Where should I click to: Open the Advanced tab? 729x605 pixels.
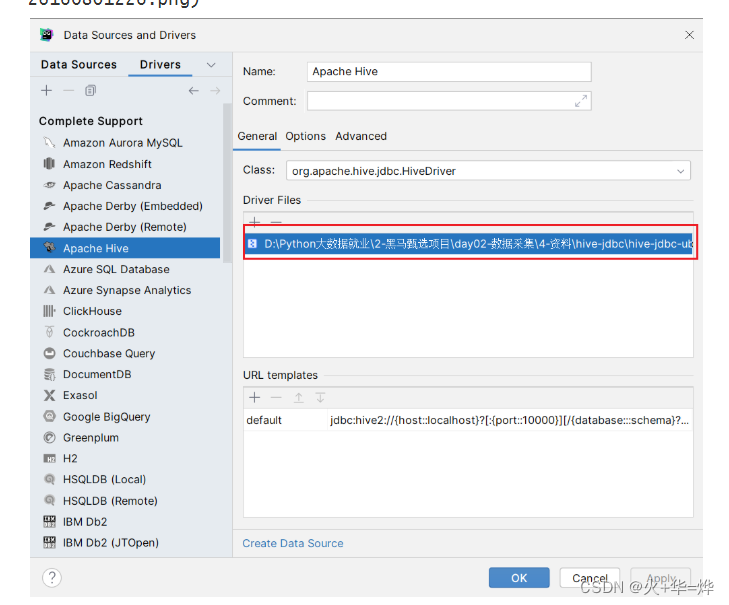[361, 136]
